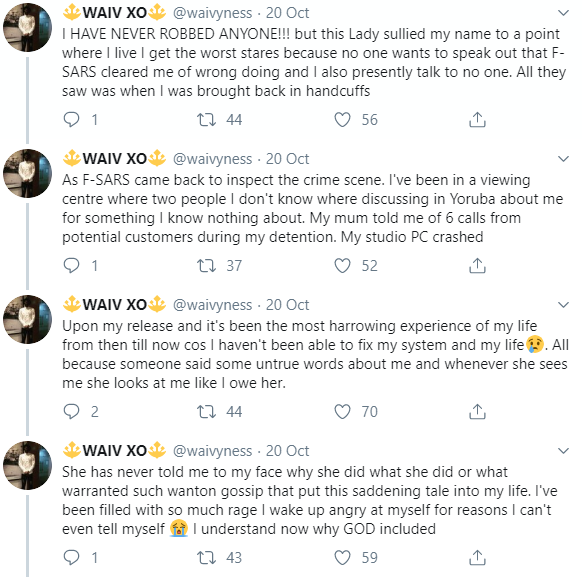Reply to the 'I HAVE NEVER ROBBED ANYONE' tweet
Screen dimensions: 582x577
[x=71, y=120]
